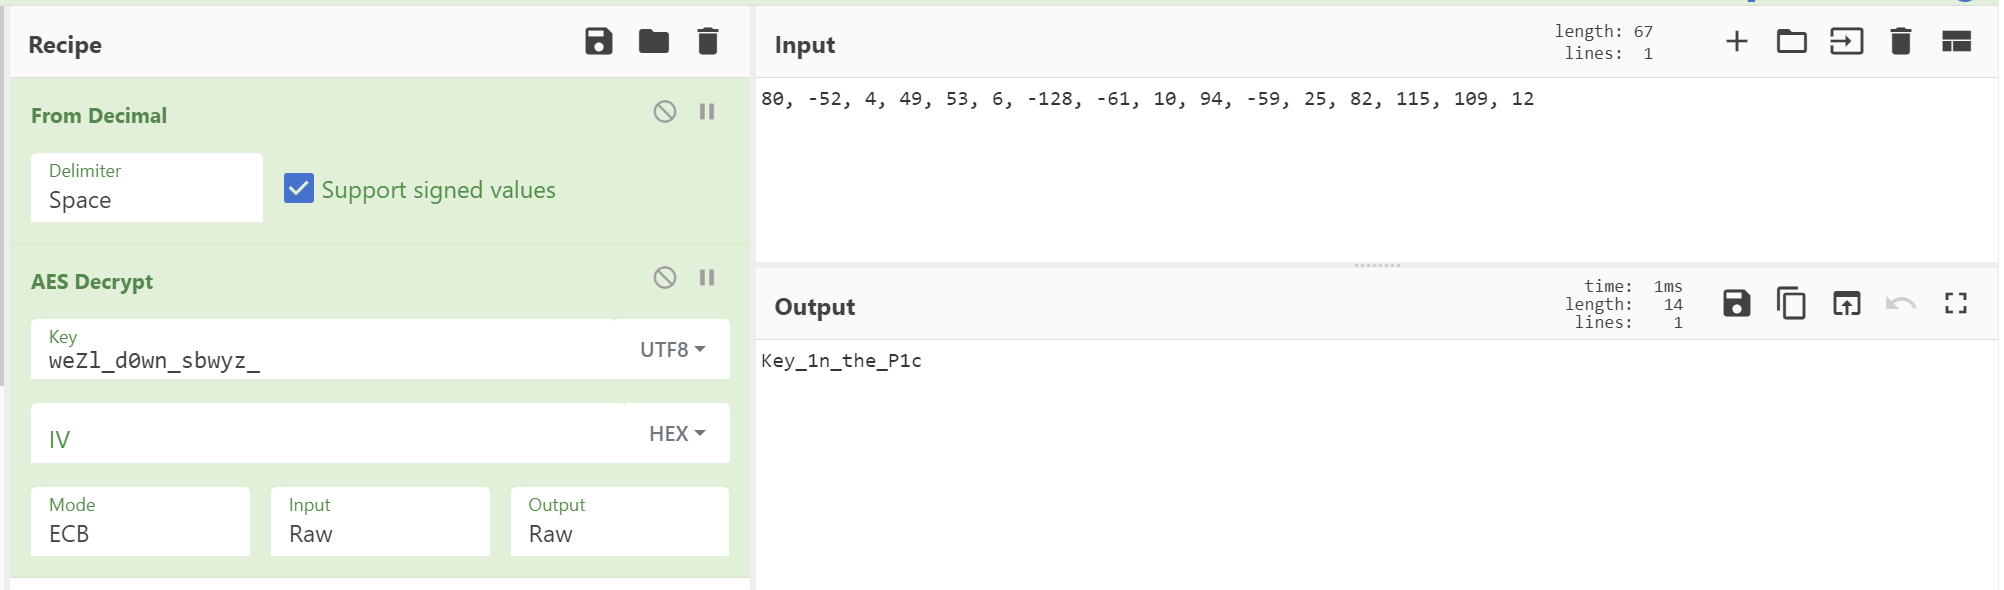The image size is (2004, 590).
Task: Open the Mode ECB dropdown
Action: click(x=140, y=522)
